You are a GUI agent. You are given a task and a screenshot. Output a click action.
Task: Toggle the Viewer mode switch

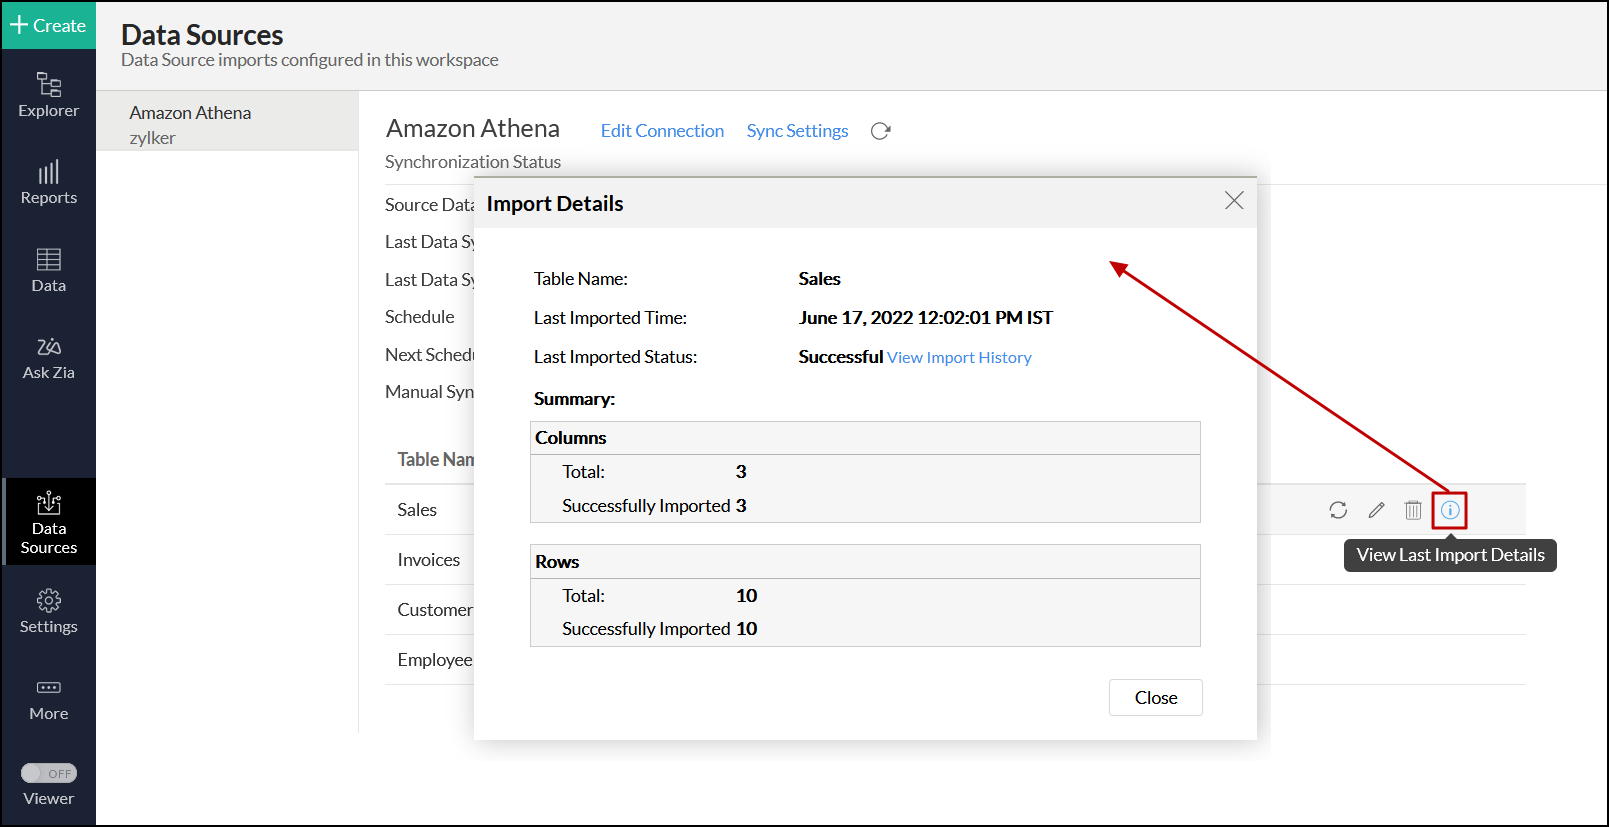48,773
